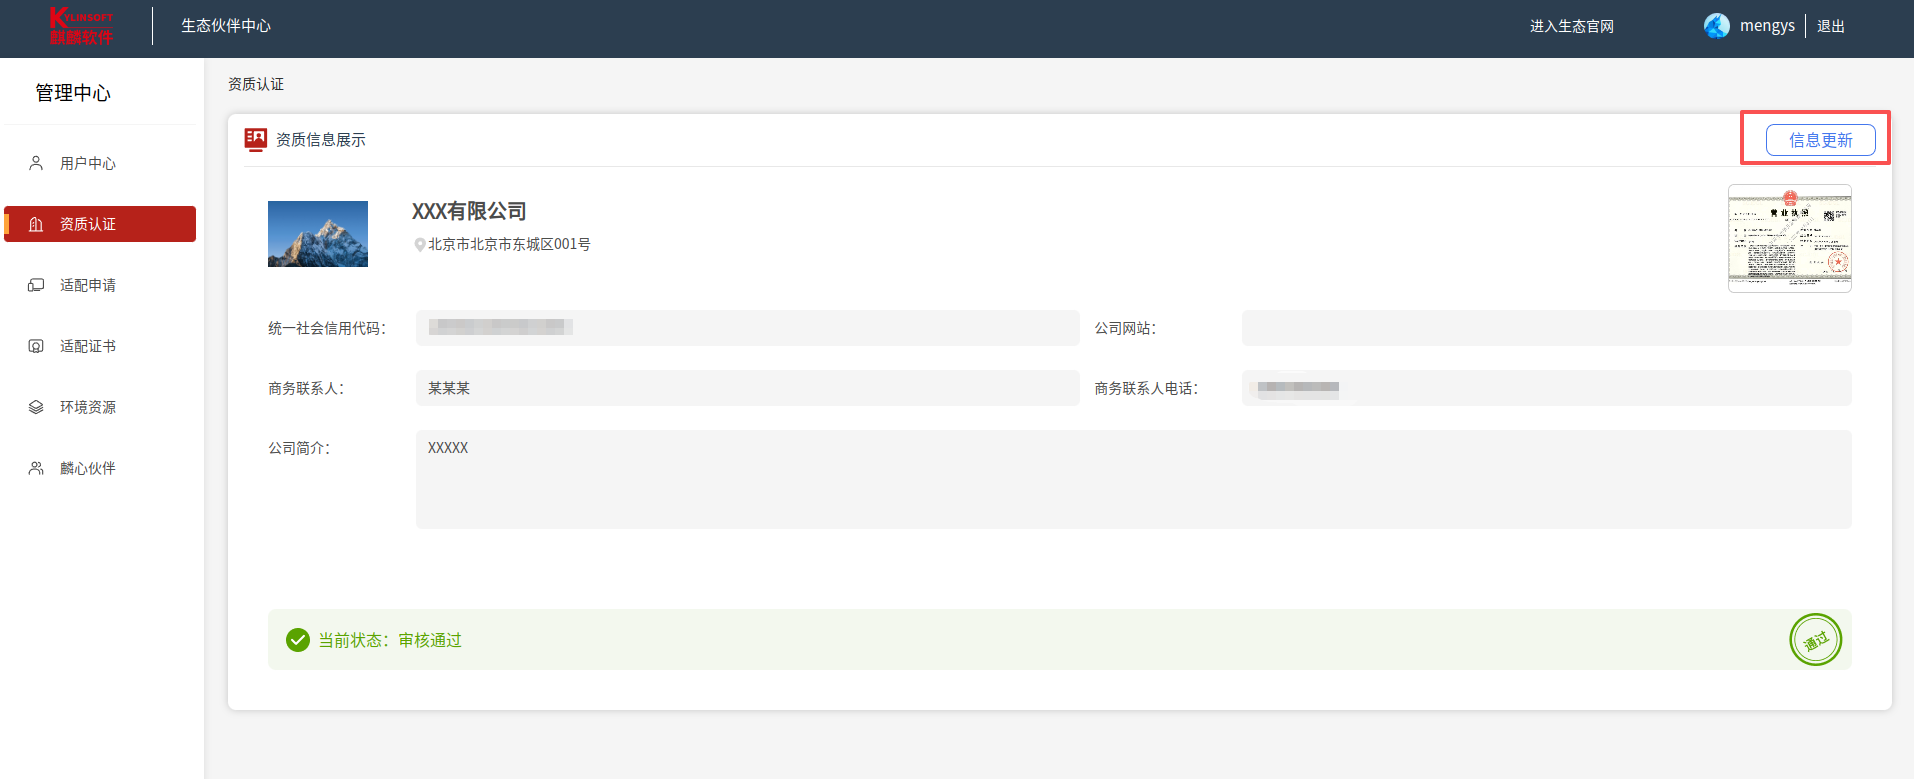1914x779 pixels.
Task: Click the mengys user avatar icon
Action: pyautogui.click(x=1716, y=26)
